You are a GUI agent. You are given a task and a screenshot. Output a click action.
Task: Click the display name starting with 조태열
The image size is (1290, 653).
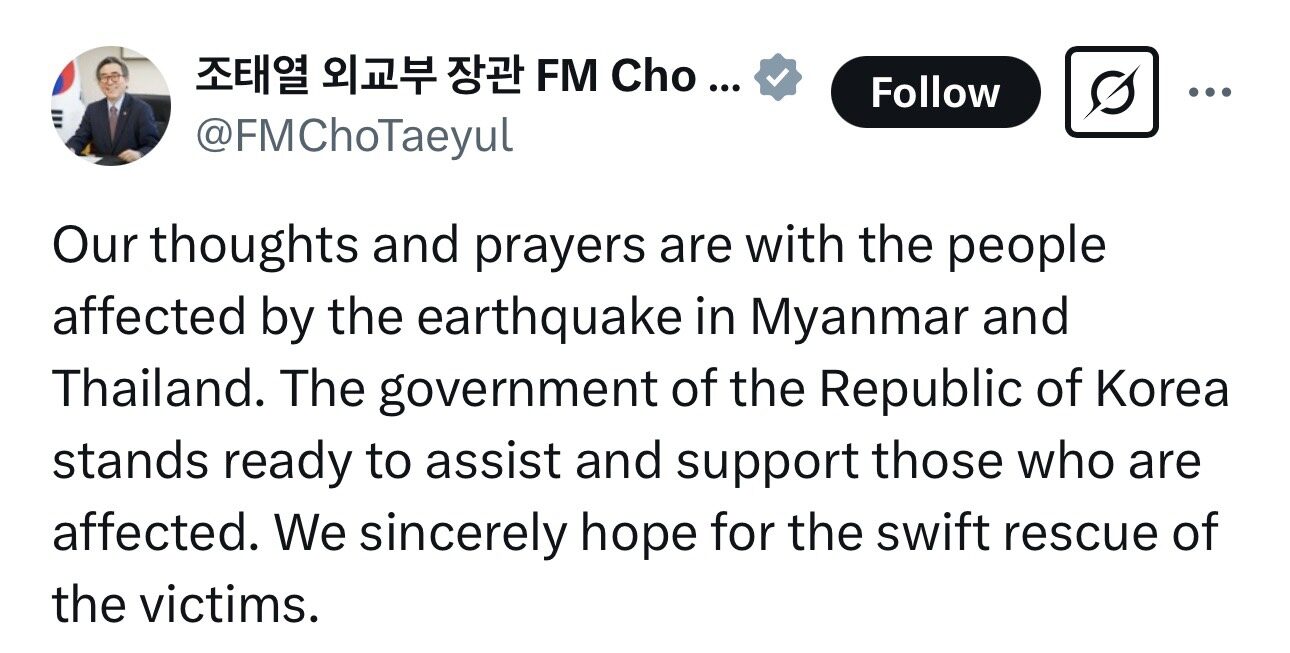[467, 77]
